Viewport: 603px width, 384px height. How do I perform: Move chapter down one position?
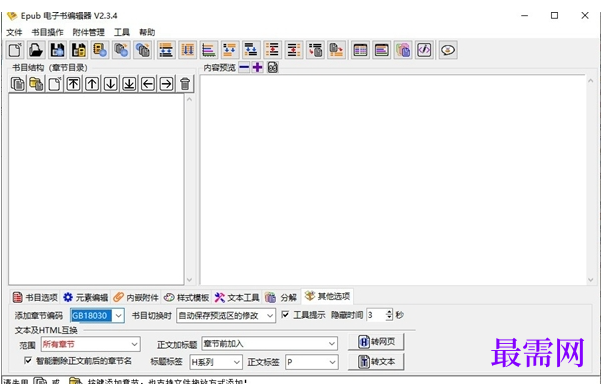coord(110,83)
